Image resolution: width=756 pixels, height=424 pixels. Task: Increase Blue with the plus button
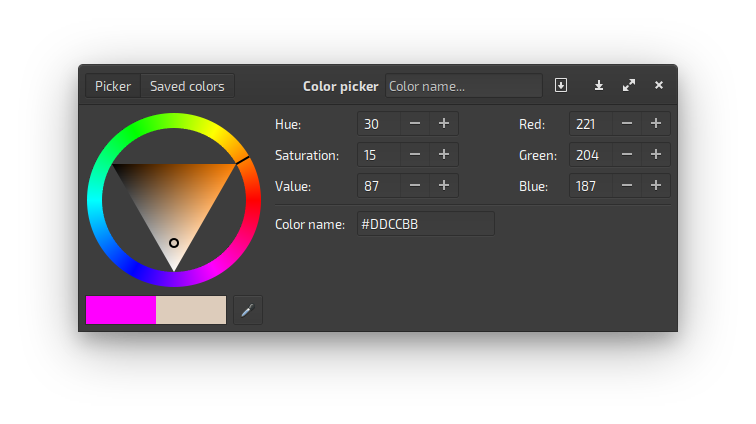656,186
